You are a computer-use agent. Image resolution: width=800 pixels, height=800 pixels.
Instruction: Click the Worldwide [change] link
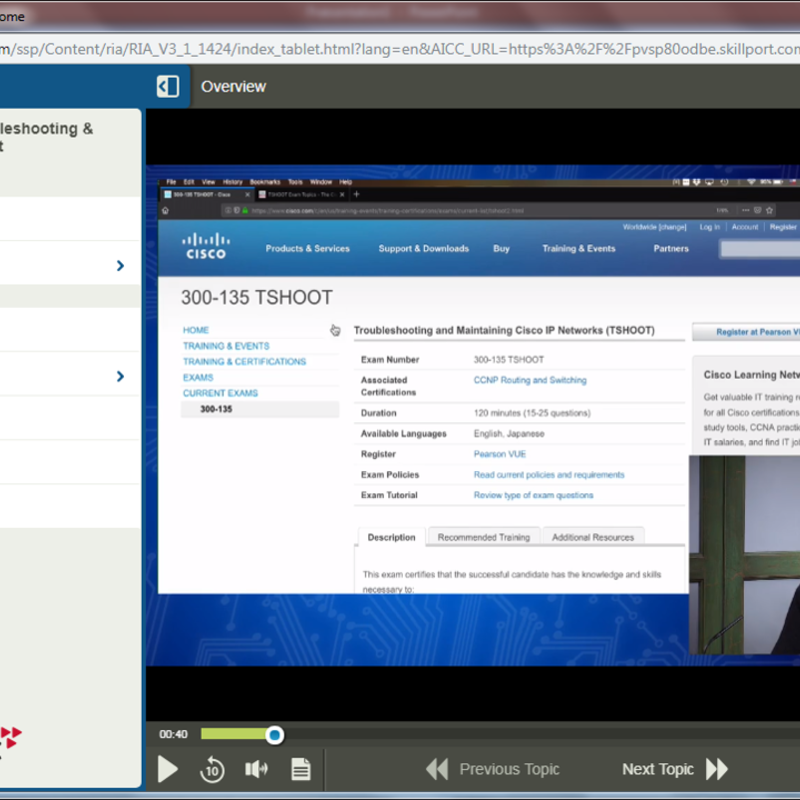point(655,227)
